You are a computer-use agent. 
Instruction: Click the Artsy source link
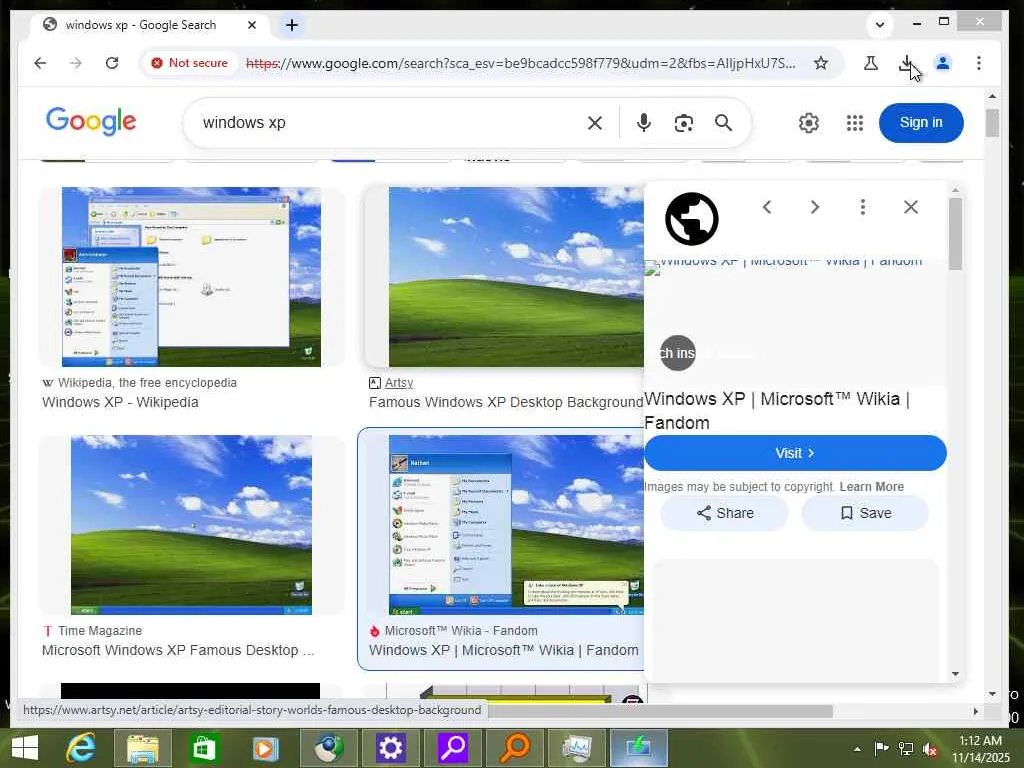(x=398, y=383)
